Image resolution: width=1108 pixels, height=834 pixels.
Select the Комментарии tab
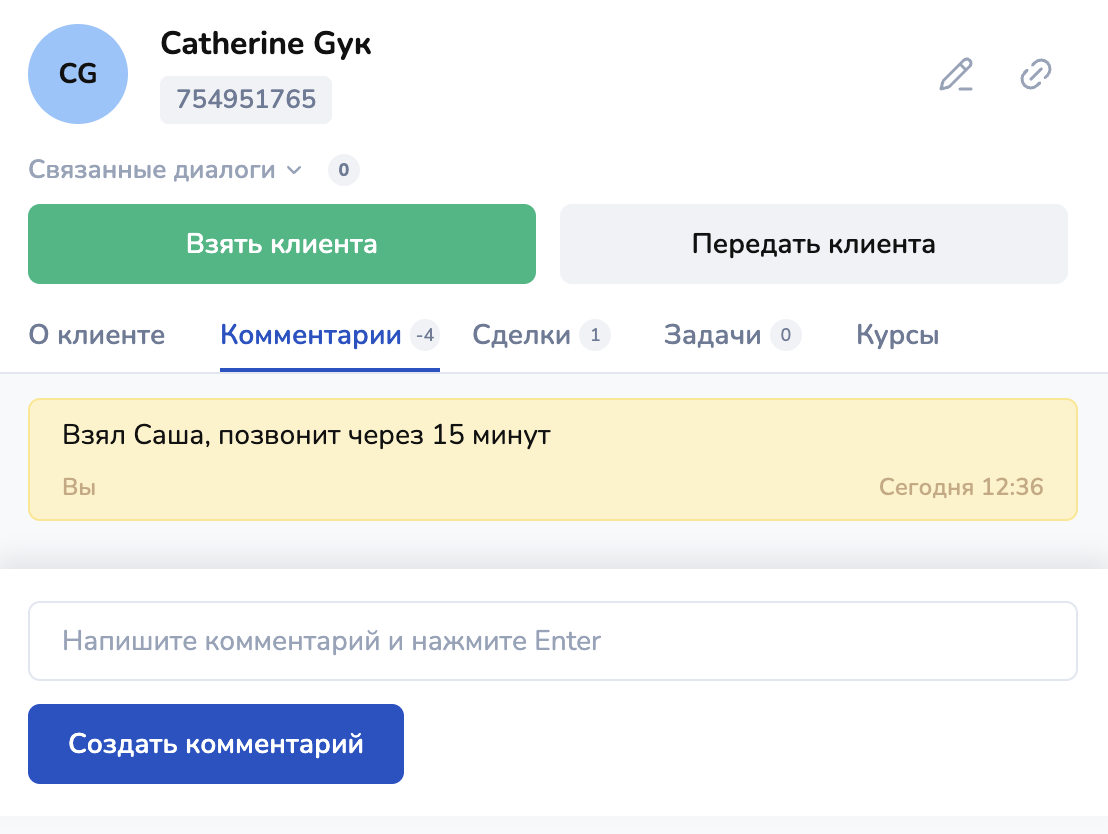pyautogui.click(x=311, y=335)
